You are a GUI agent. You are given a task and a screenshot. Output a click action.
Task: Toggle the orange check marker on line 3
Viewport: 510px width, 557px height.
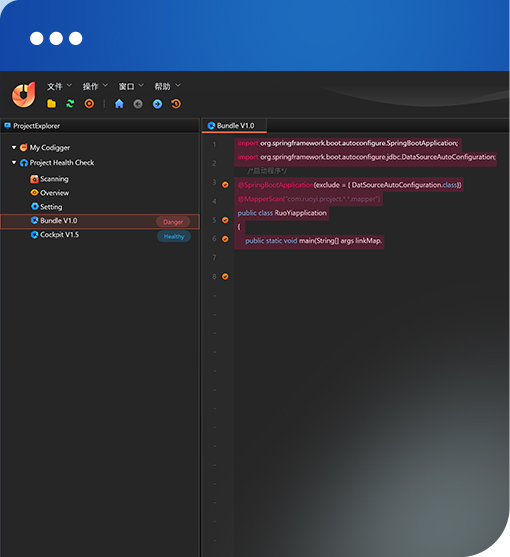[x=225, y=185]
